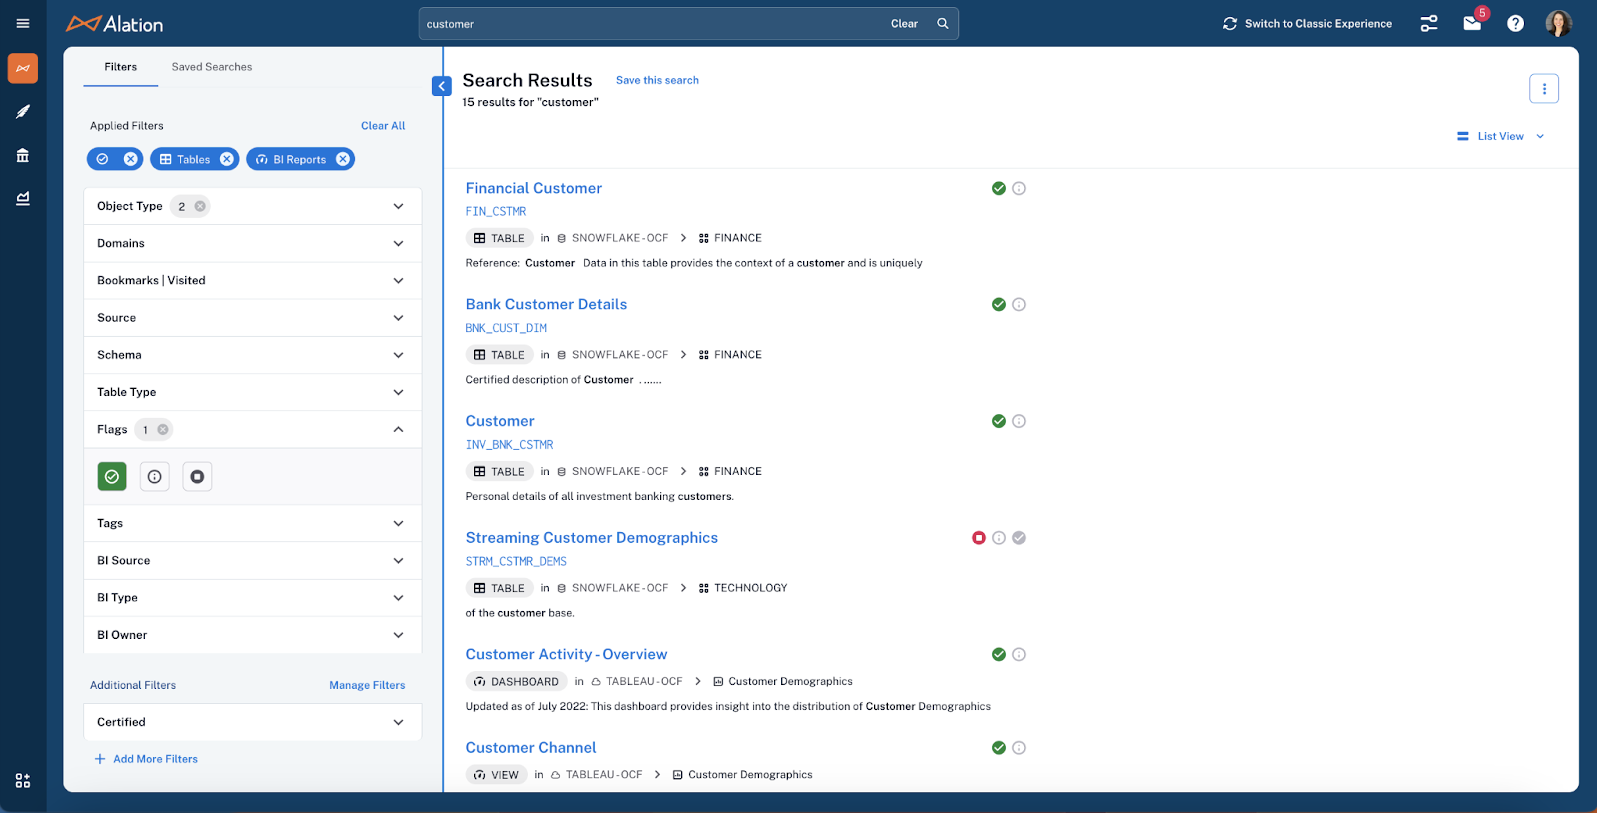1597x813 pixels.
Task: Click the search magnifier icon
Action: tap(942, 24)
